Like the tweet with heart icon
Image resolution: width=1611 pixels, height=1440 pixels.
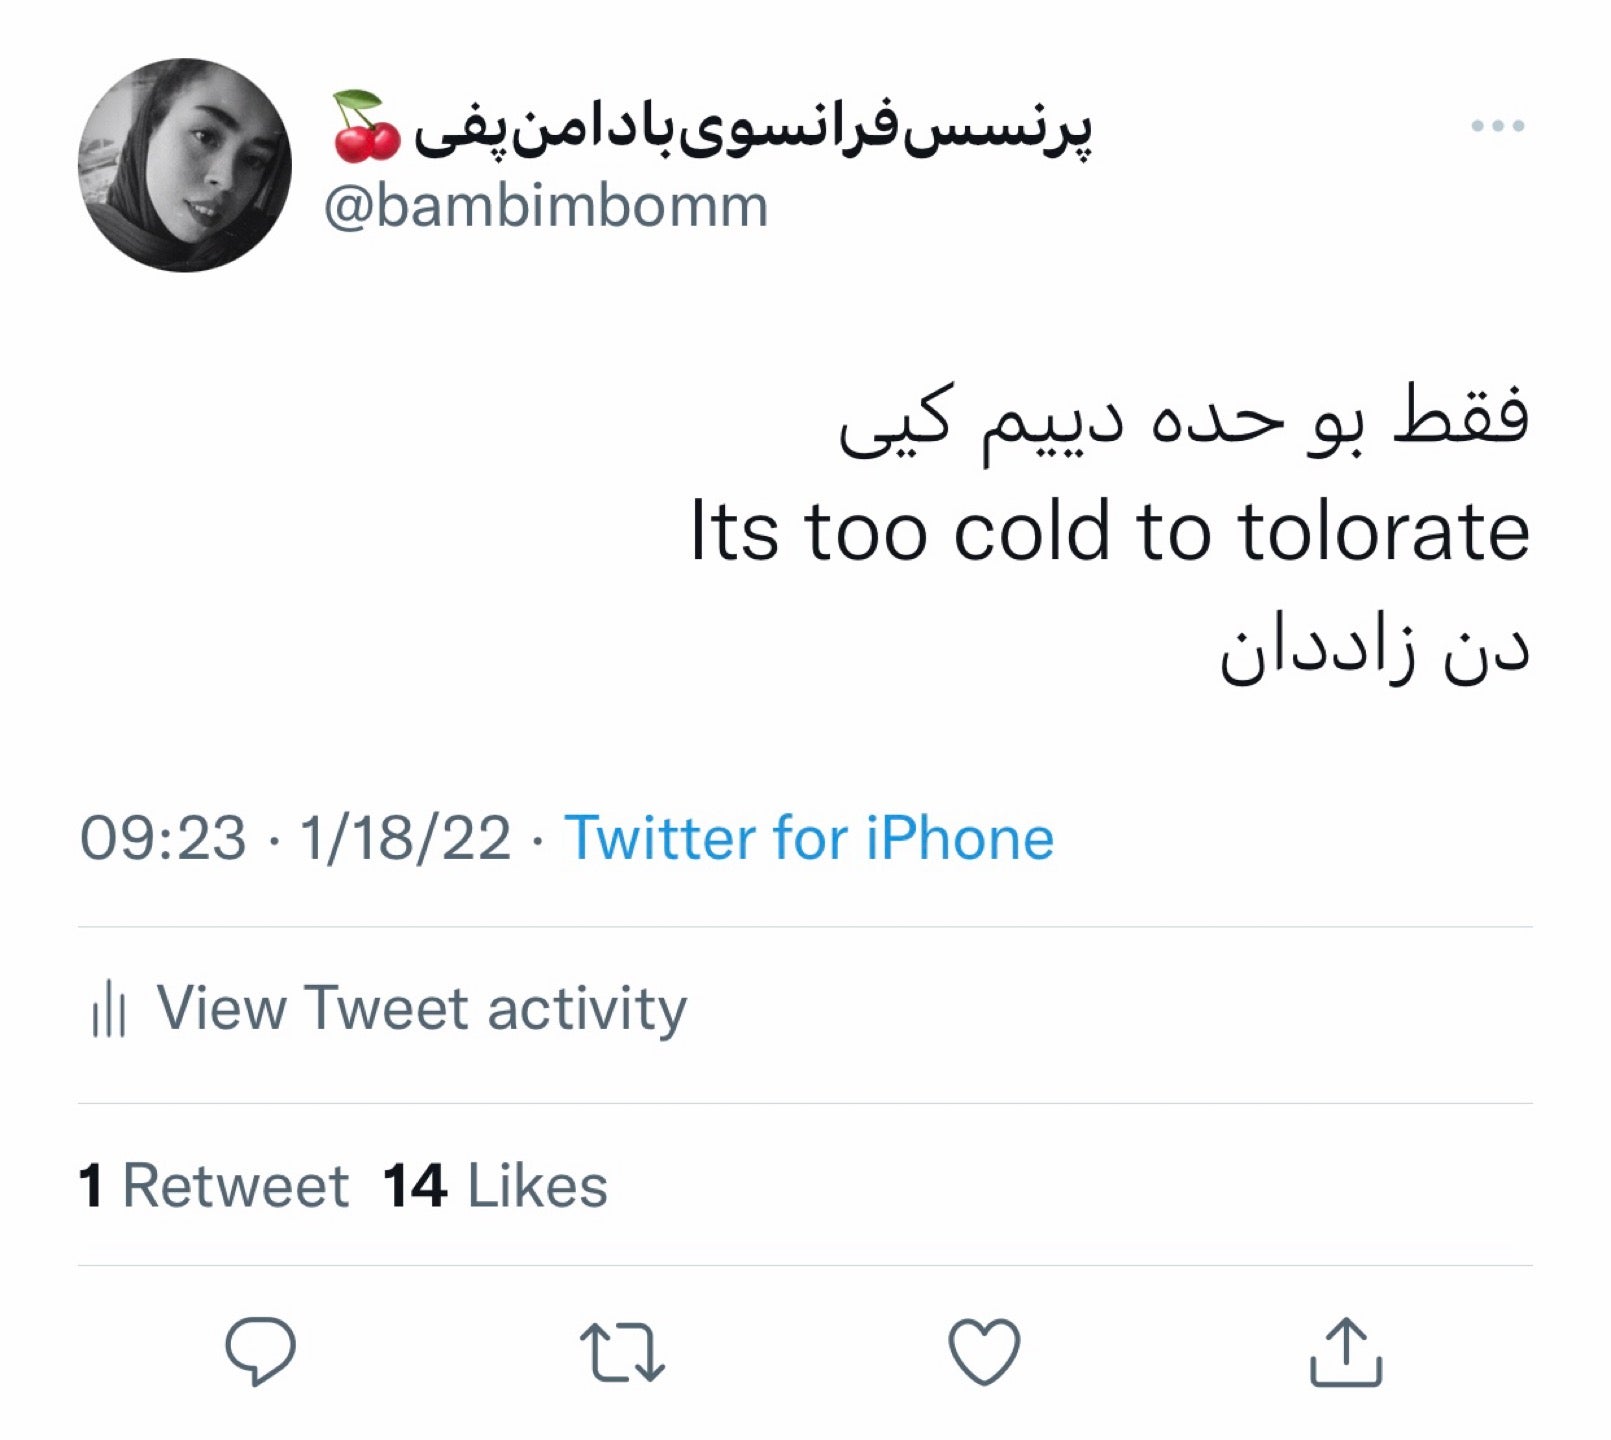[984, 1351]
